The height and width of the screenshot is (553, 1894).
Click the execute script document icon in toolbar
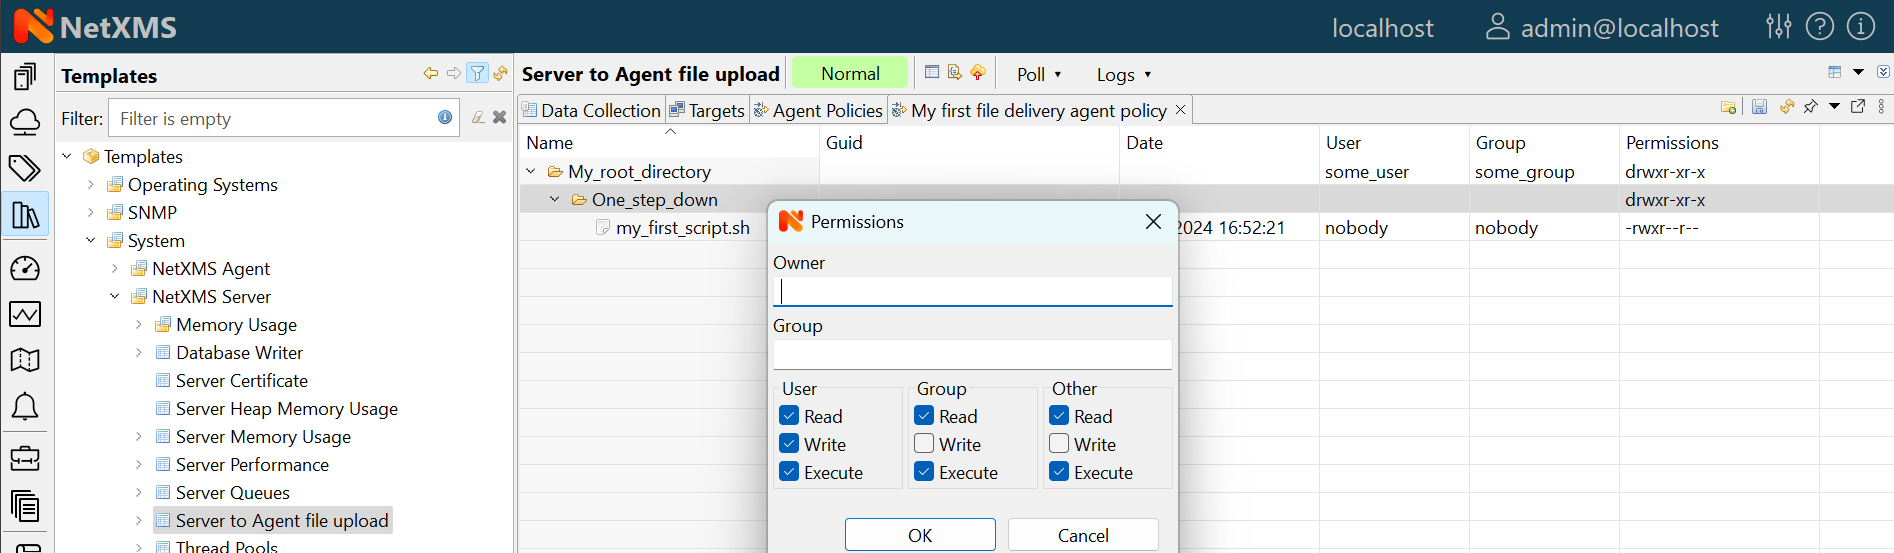[x=955, y=72]
